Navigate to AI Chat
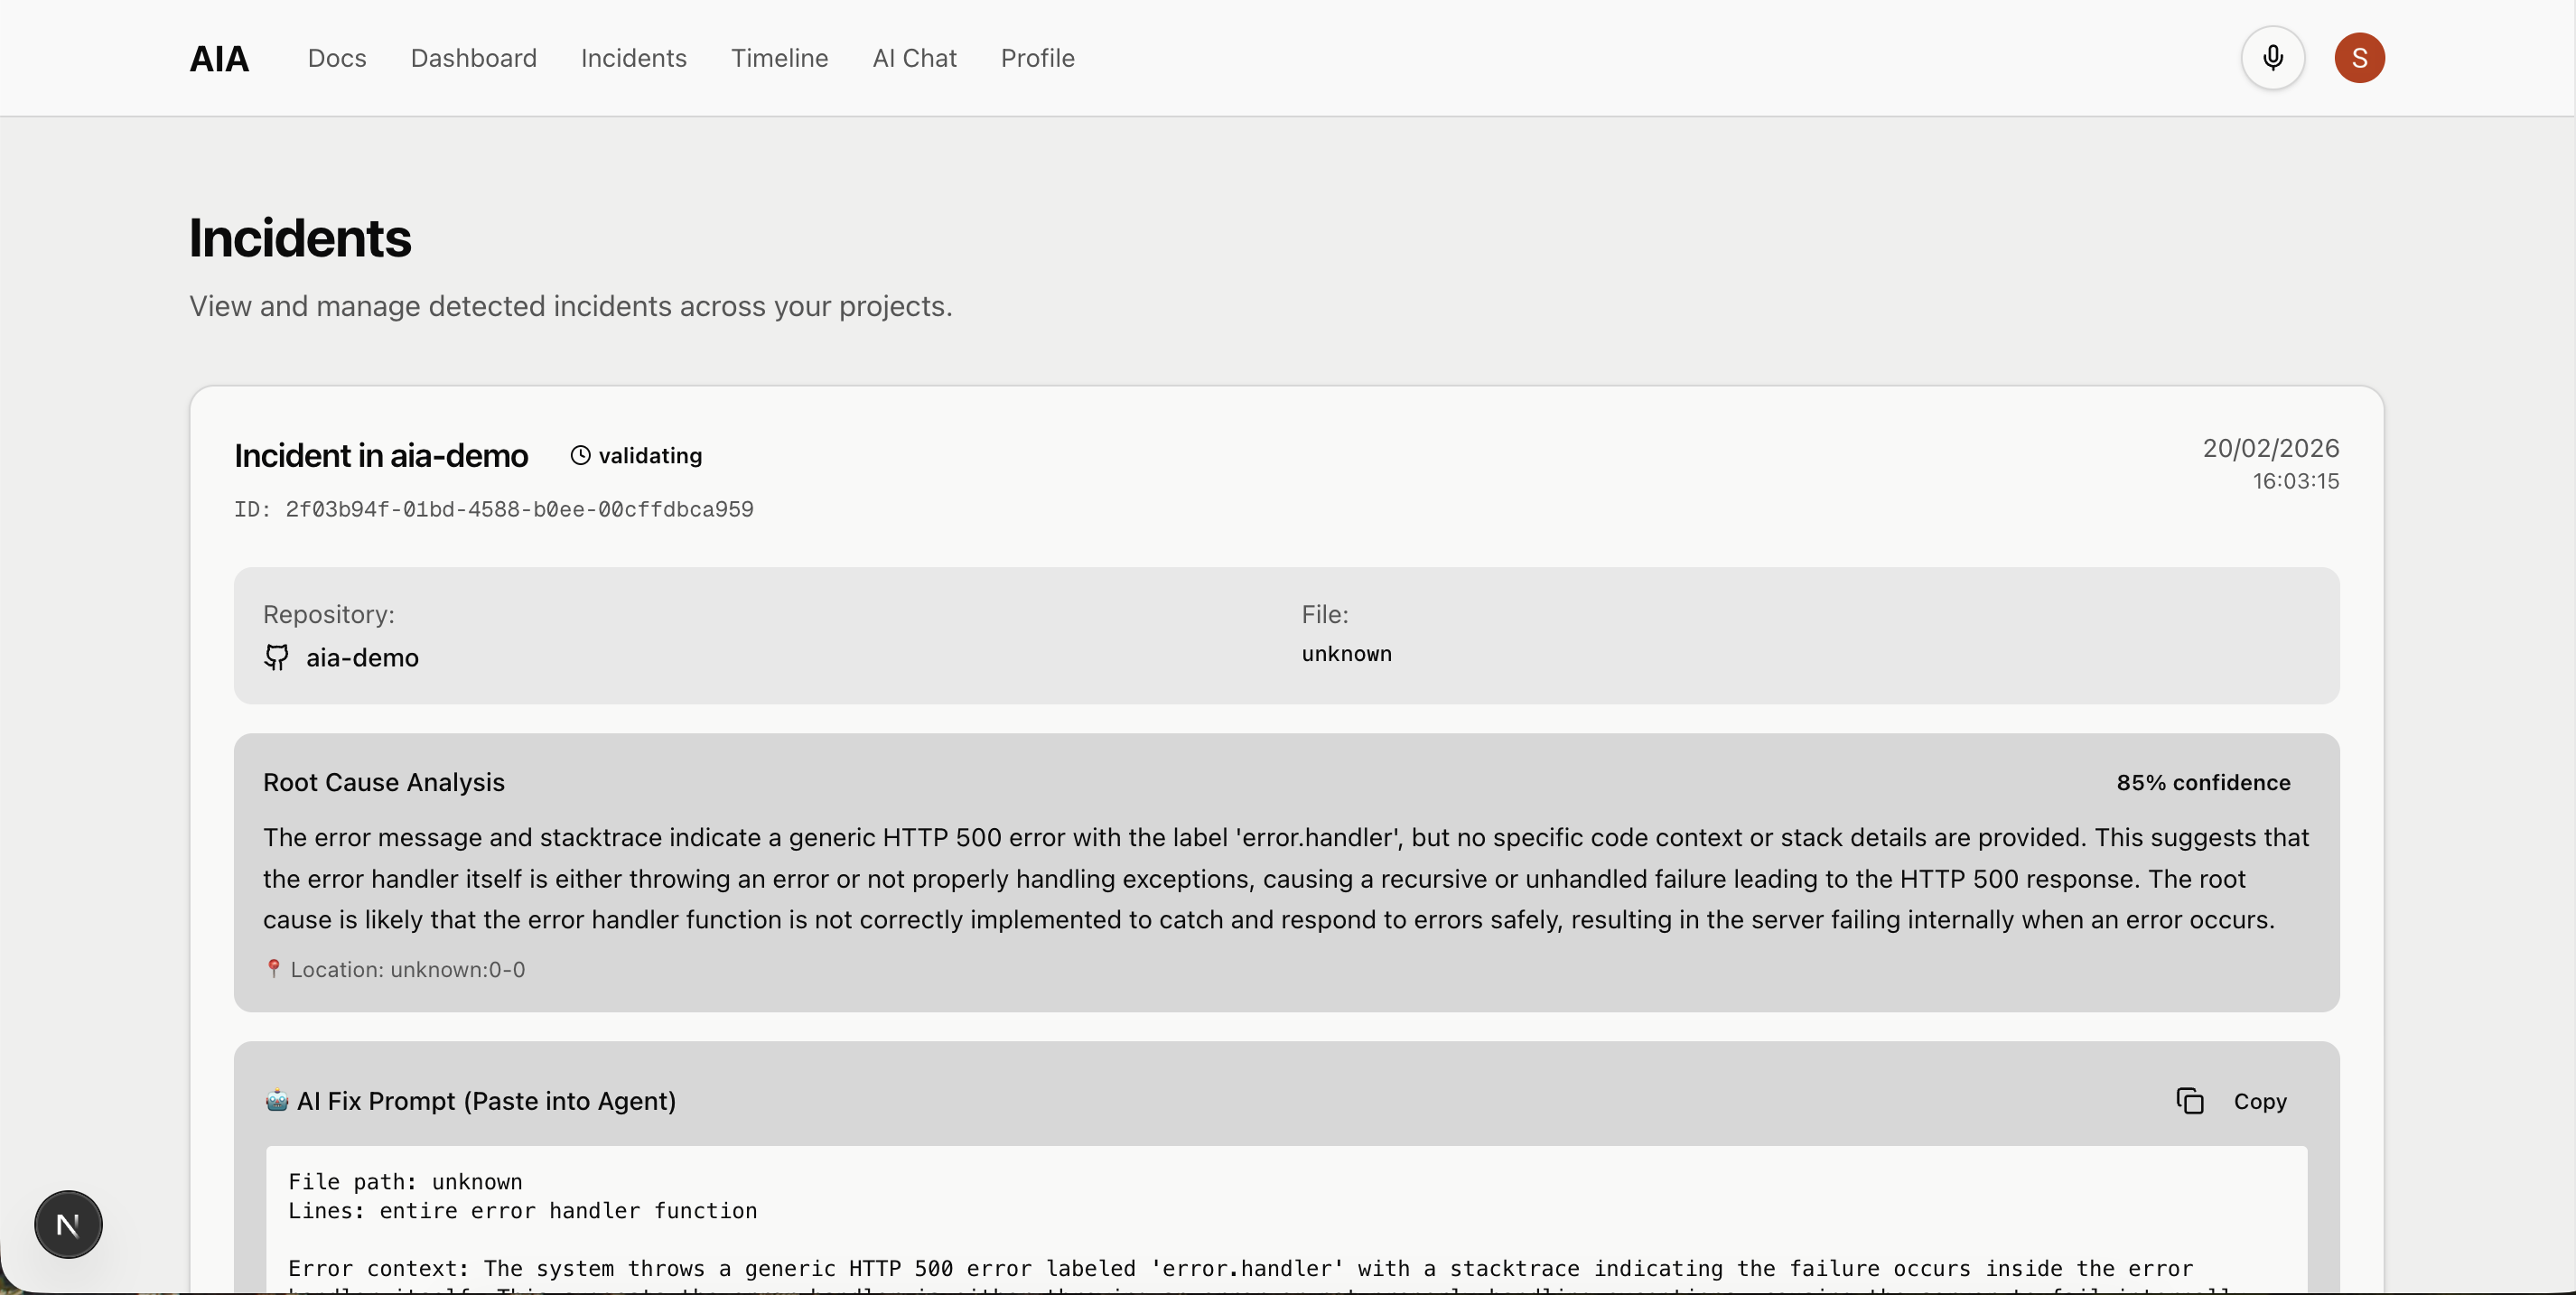2576x1295 pixels. pos(914,59)
